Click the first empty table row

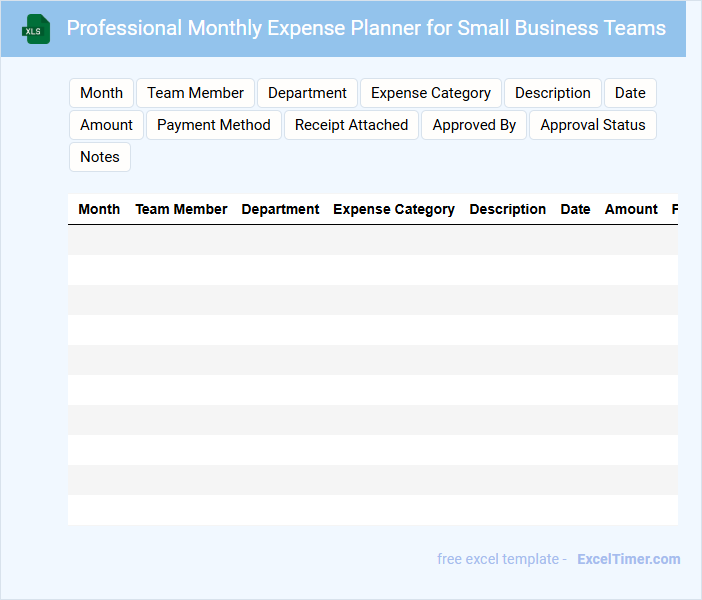[x=372, y=240]
